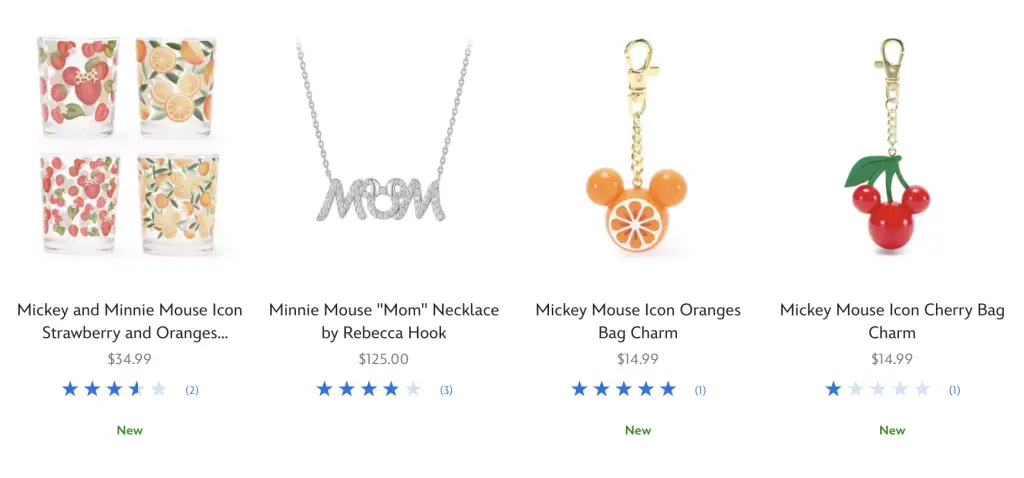Open the (1) review count for Oranges charm
The width and height of the screenshot is (1024, 478).
click(700, 390)
